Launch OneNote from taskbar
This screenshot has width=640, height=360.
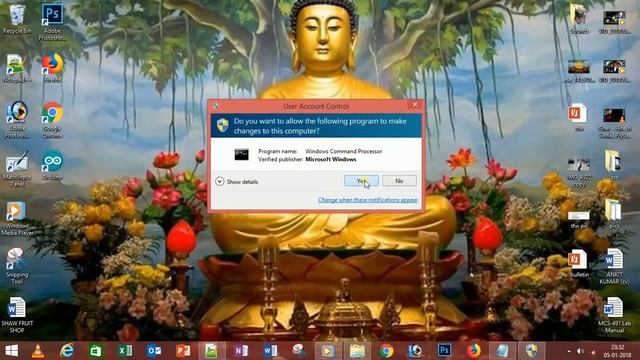click(x=241, y=351)
